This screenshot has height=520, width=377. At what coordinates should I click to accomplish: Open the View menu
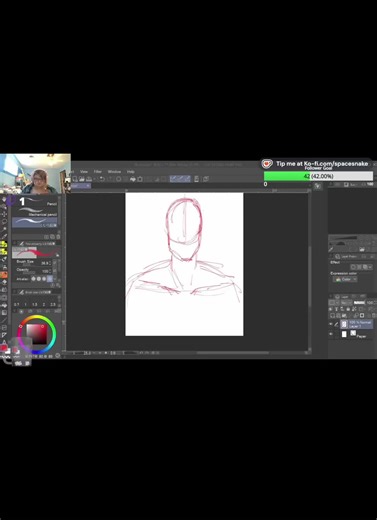coord(84,172)
